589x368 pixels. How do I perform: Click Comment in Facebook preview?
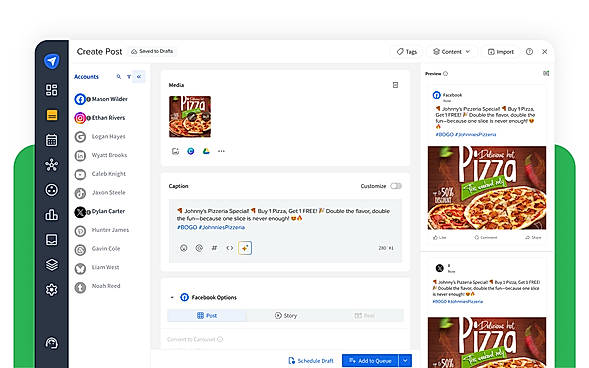point(486,237)
